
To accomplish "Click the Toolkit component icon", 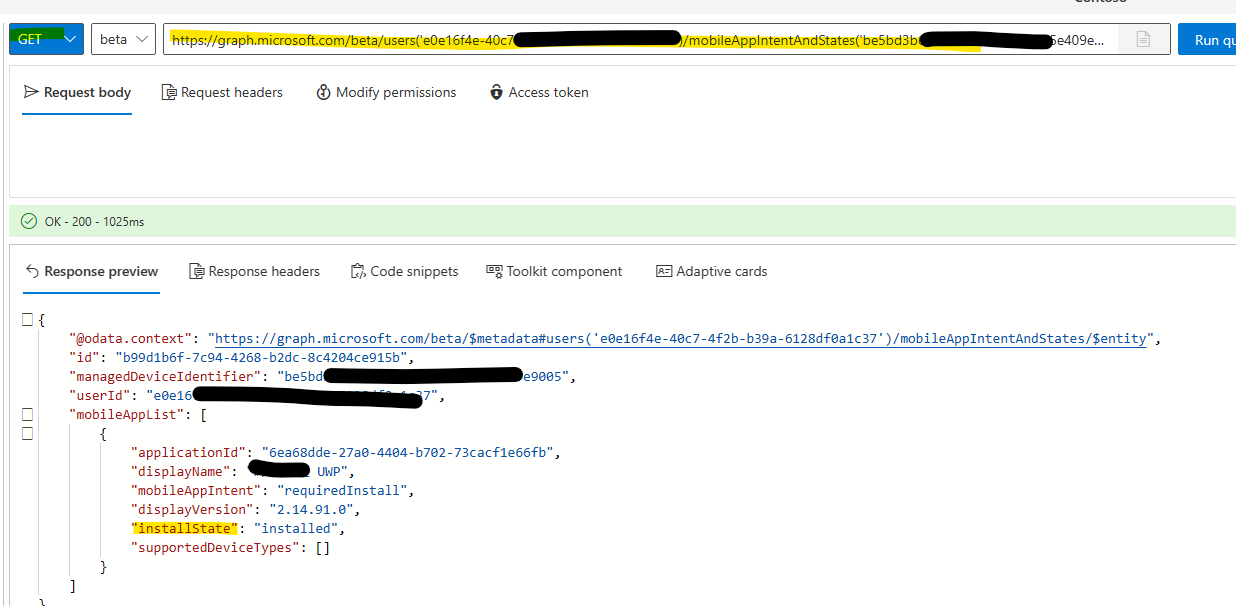I will coord(494,271).
